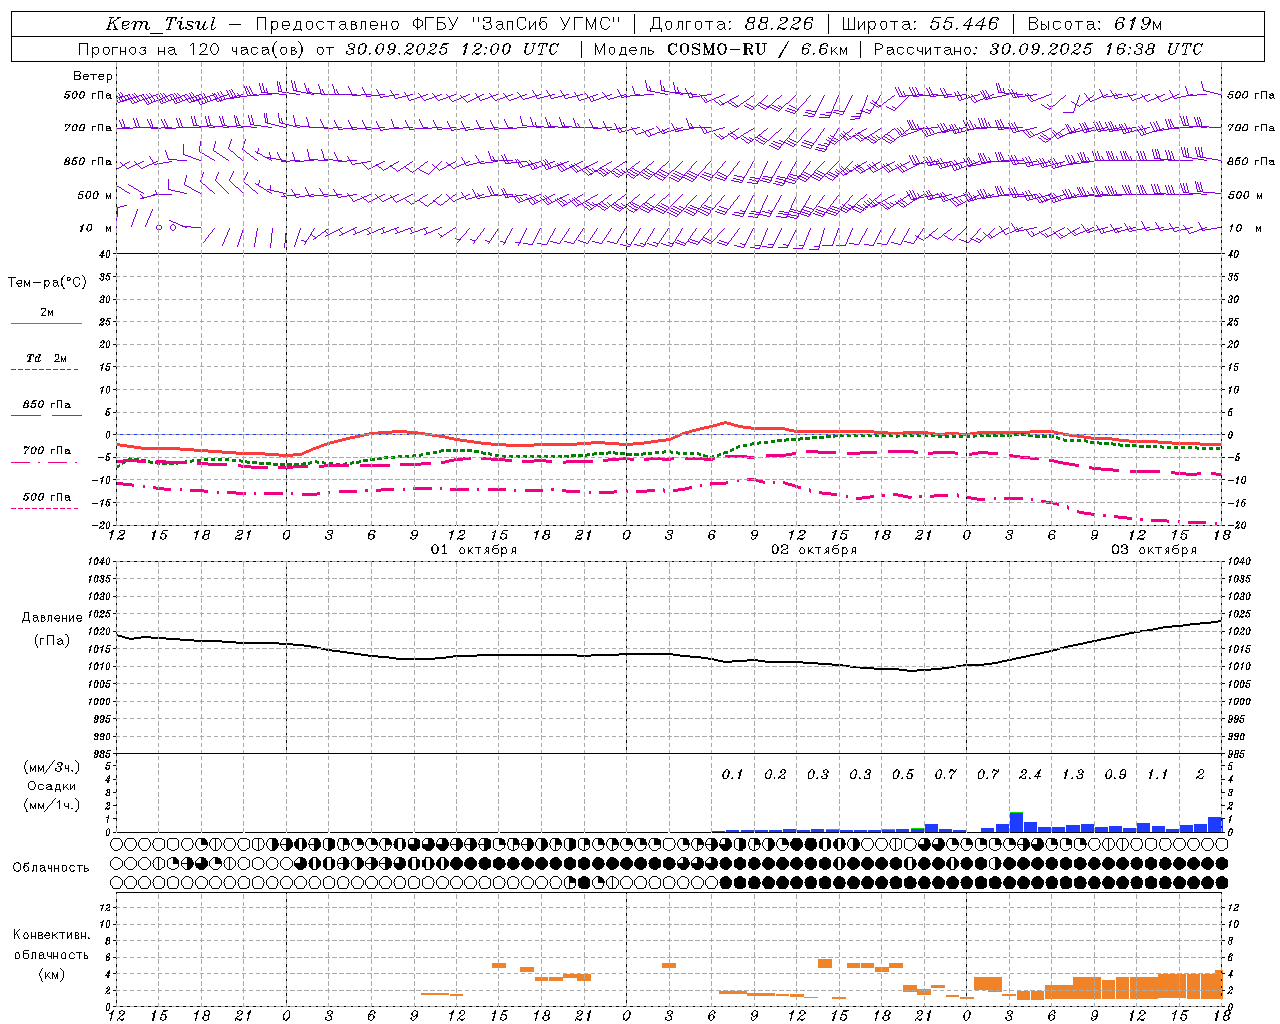Image resolution: width=1280 pixels, height=1024 pixels.
Task: Click the 0.5 precipitation amount value
Action: coord(903,774)
